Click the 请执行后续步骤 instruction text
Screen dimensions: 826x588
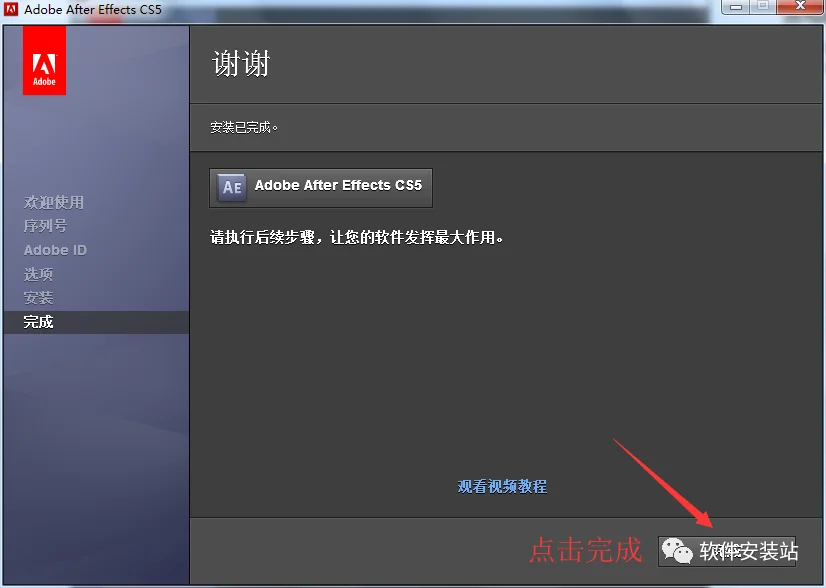pyautogui.click(x=357, y=238)
